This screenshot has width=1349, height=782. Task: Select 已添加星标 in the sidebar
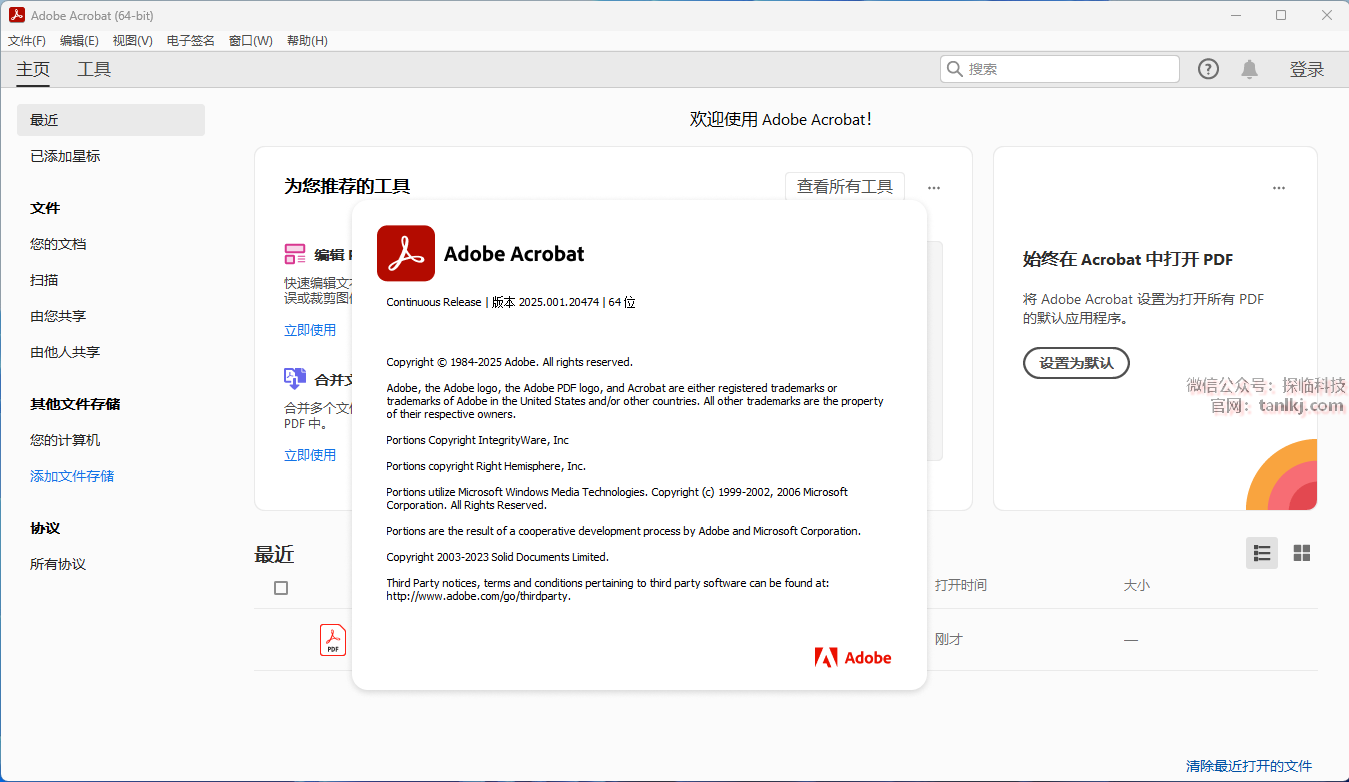[x=65, y=156]
